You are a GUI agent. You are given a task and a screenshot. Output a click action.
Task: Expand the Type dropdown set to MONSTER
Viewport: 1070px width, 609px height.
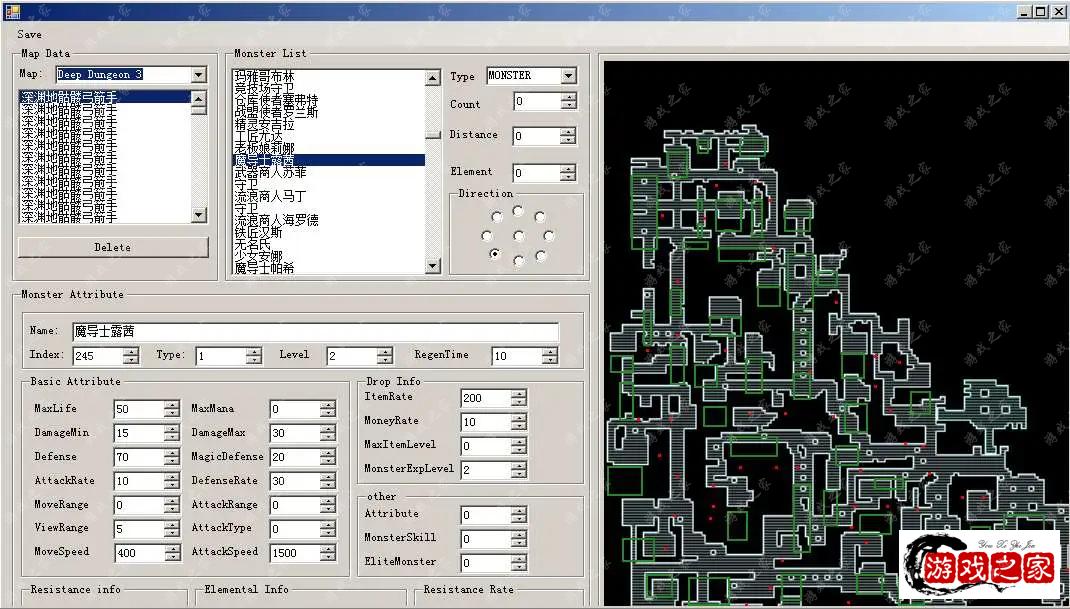click(x=568, y=76)
